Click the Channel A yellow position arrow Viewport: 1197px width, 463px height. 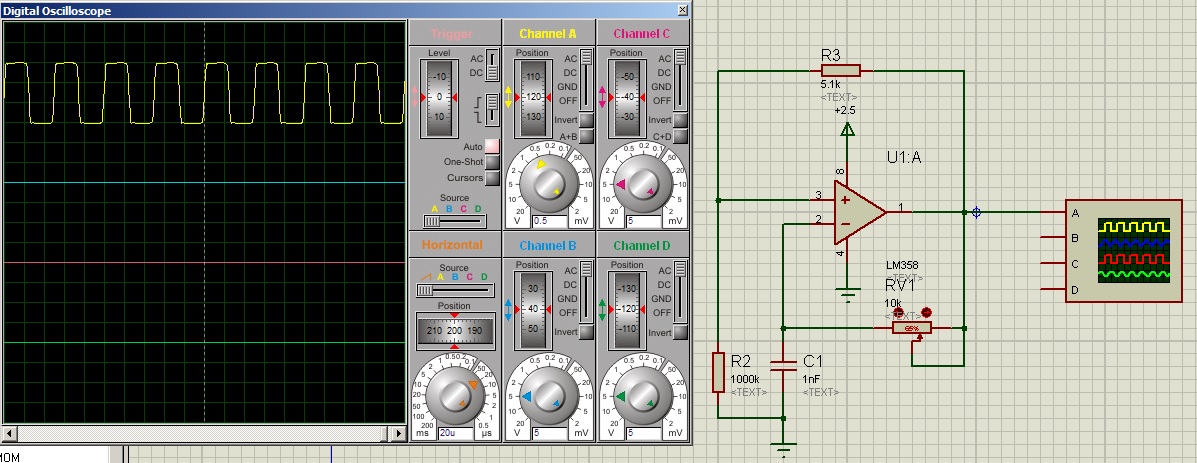pyautogui.click(x=508, y=98)
